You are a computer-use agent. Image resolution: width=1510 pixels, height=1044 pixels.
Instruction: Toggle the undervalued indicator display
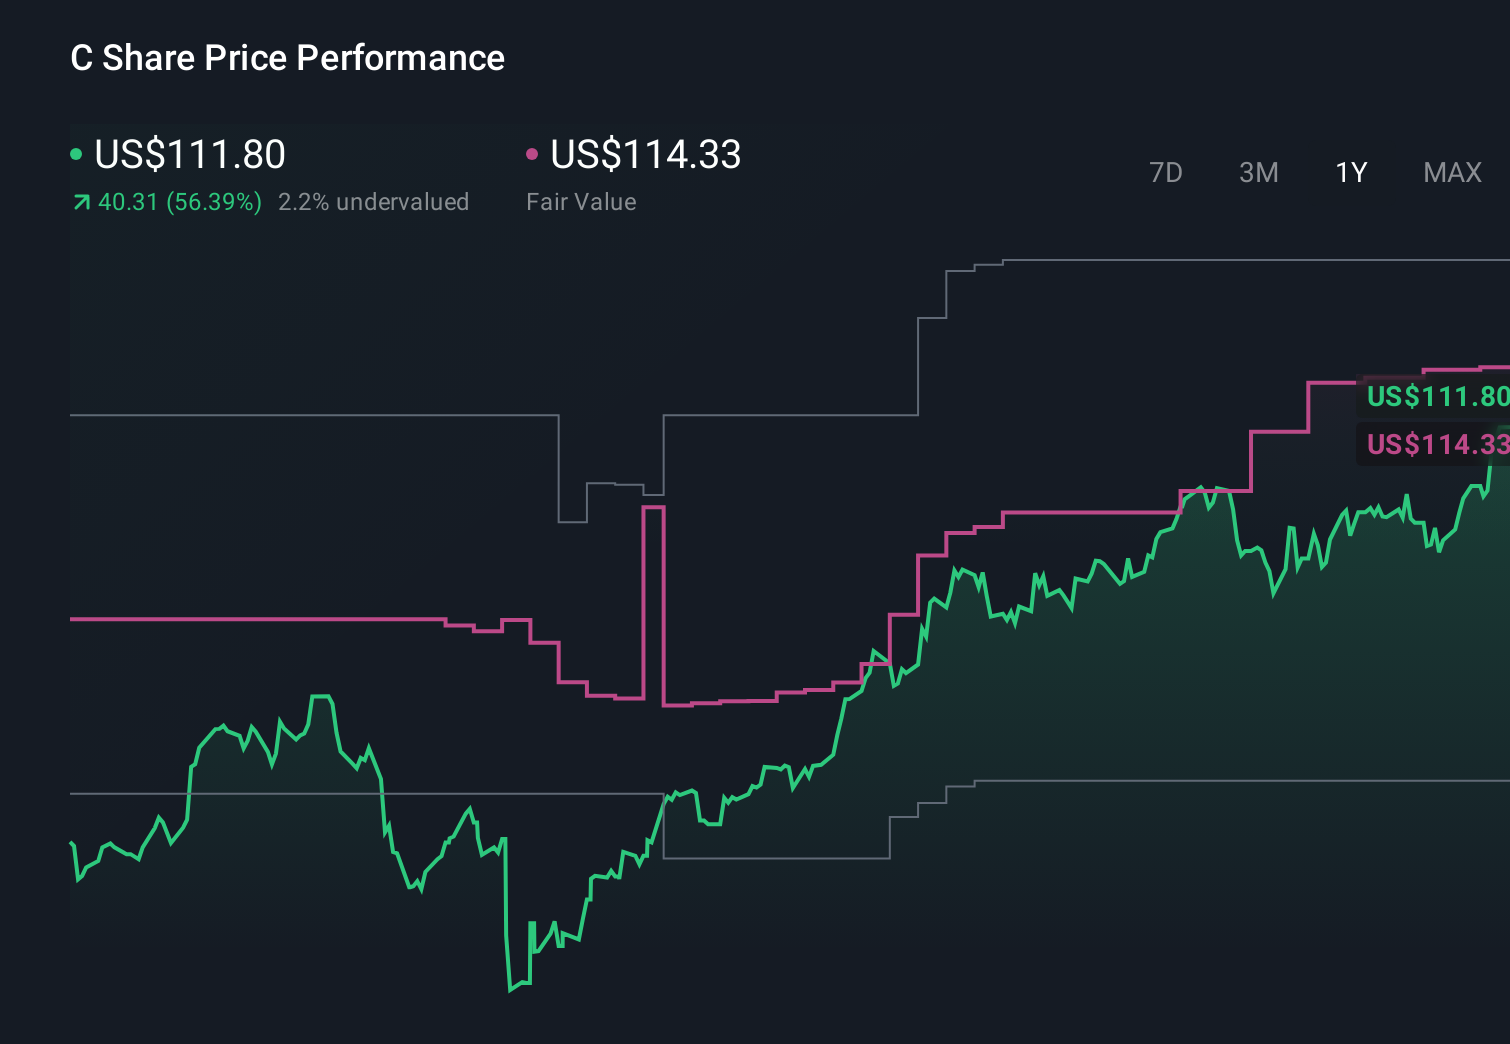pyautogui.click(x=374, y=201)
